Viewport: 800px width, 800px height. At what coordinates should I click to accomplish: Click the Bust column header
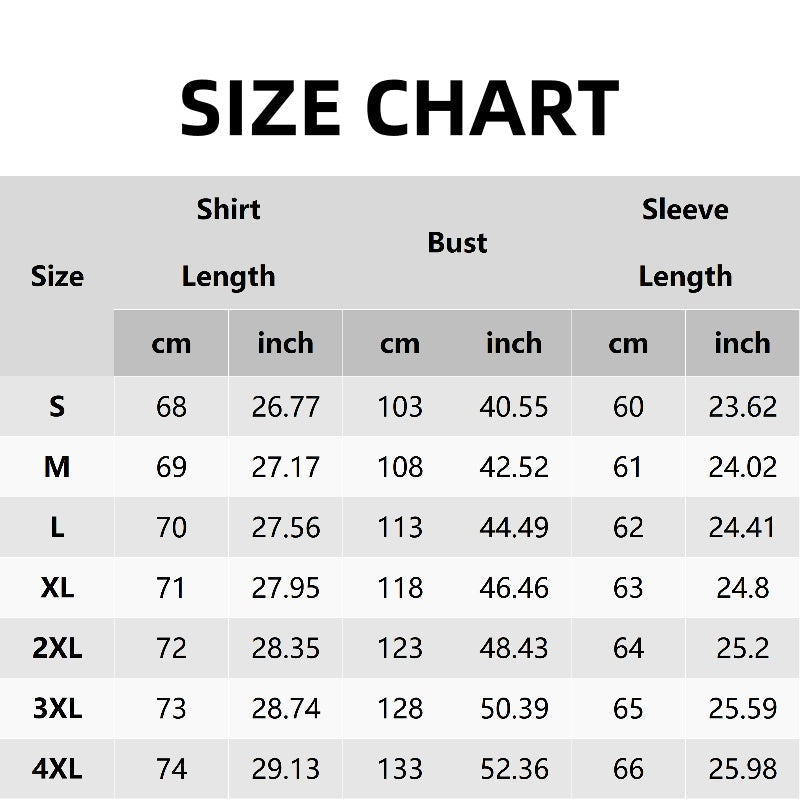(457, 243)
